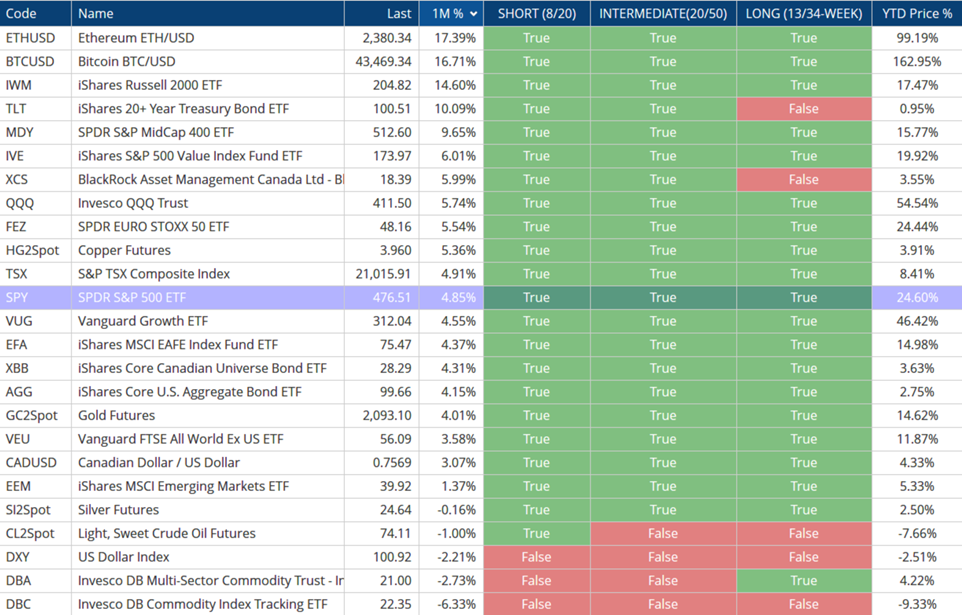This screenshot has height=615, width=962.
Task: Sort by the Code column header
Action: (21, 14)
